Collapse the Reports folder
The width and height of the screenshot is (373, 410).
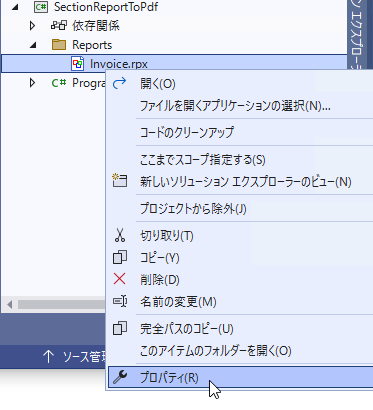[33, 45]
